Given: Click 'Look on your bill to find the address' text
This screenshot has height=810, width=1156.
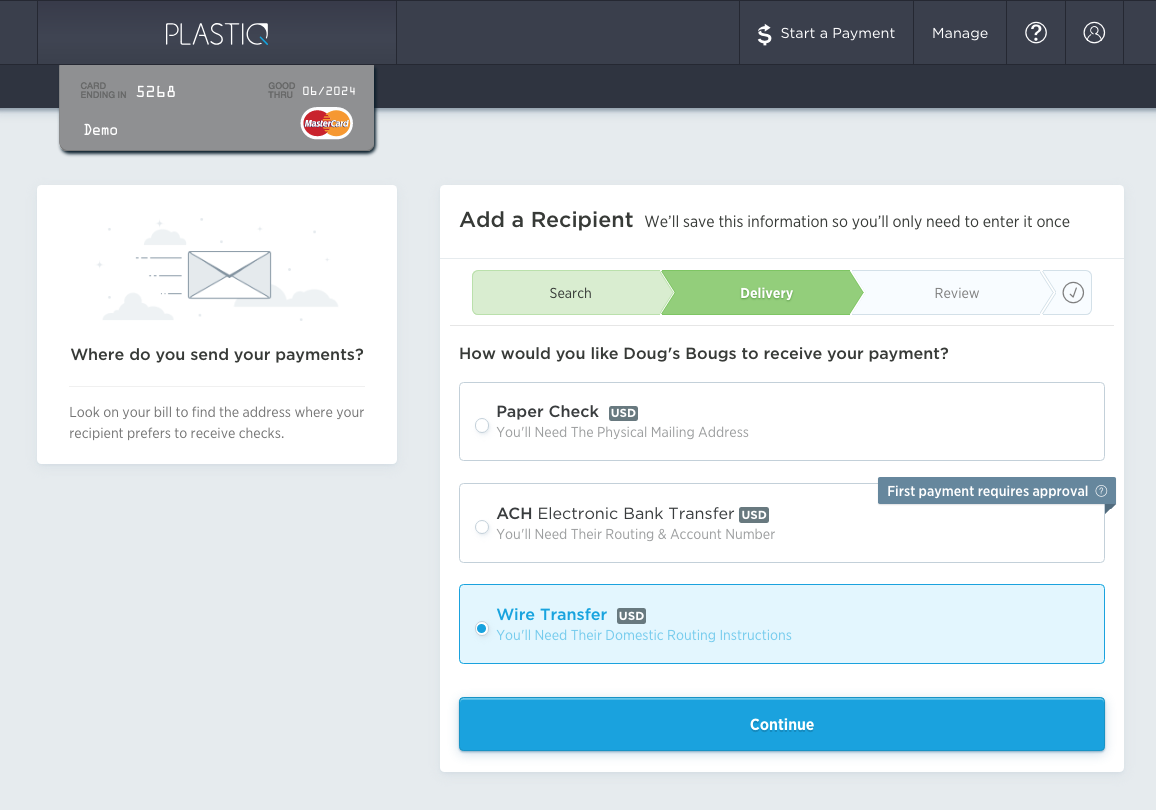Looking at the screenshot, I should pos(217,422).
